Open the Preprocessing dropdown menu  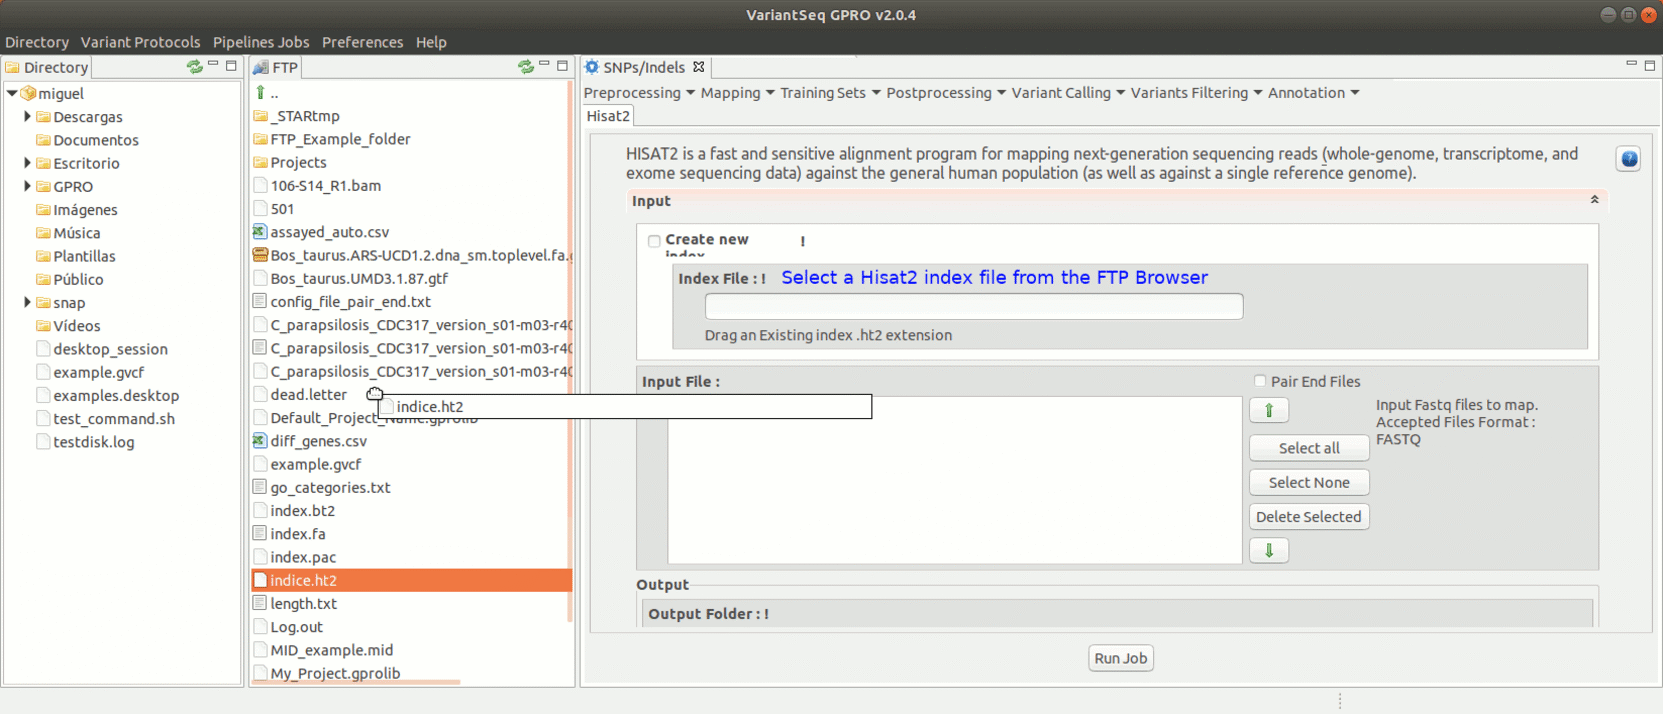tap(638, 93)
